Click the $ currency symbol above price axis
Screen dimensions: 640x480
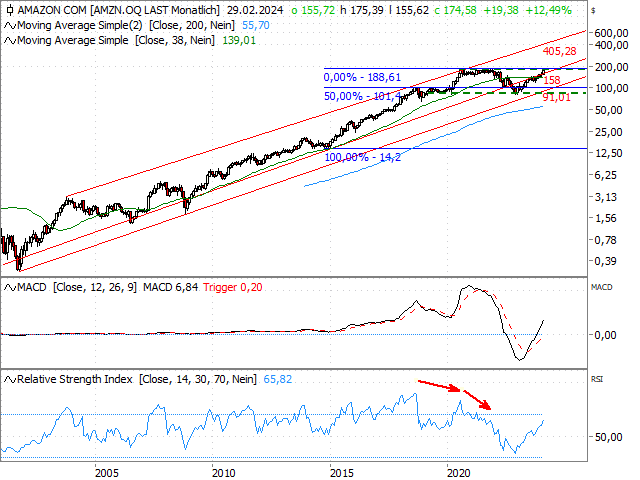tap(593, 10)
